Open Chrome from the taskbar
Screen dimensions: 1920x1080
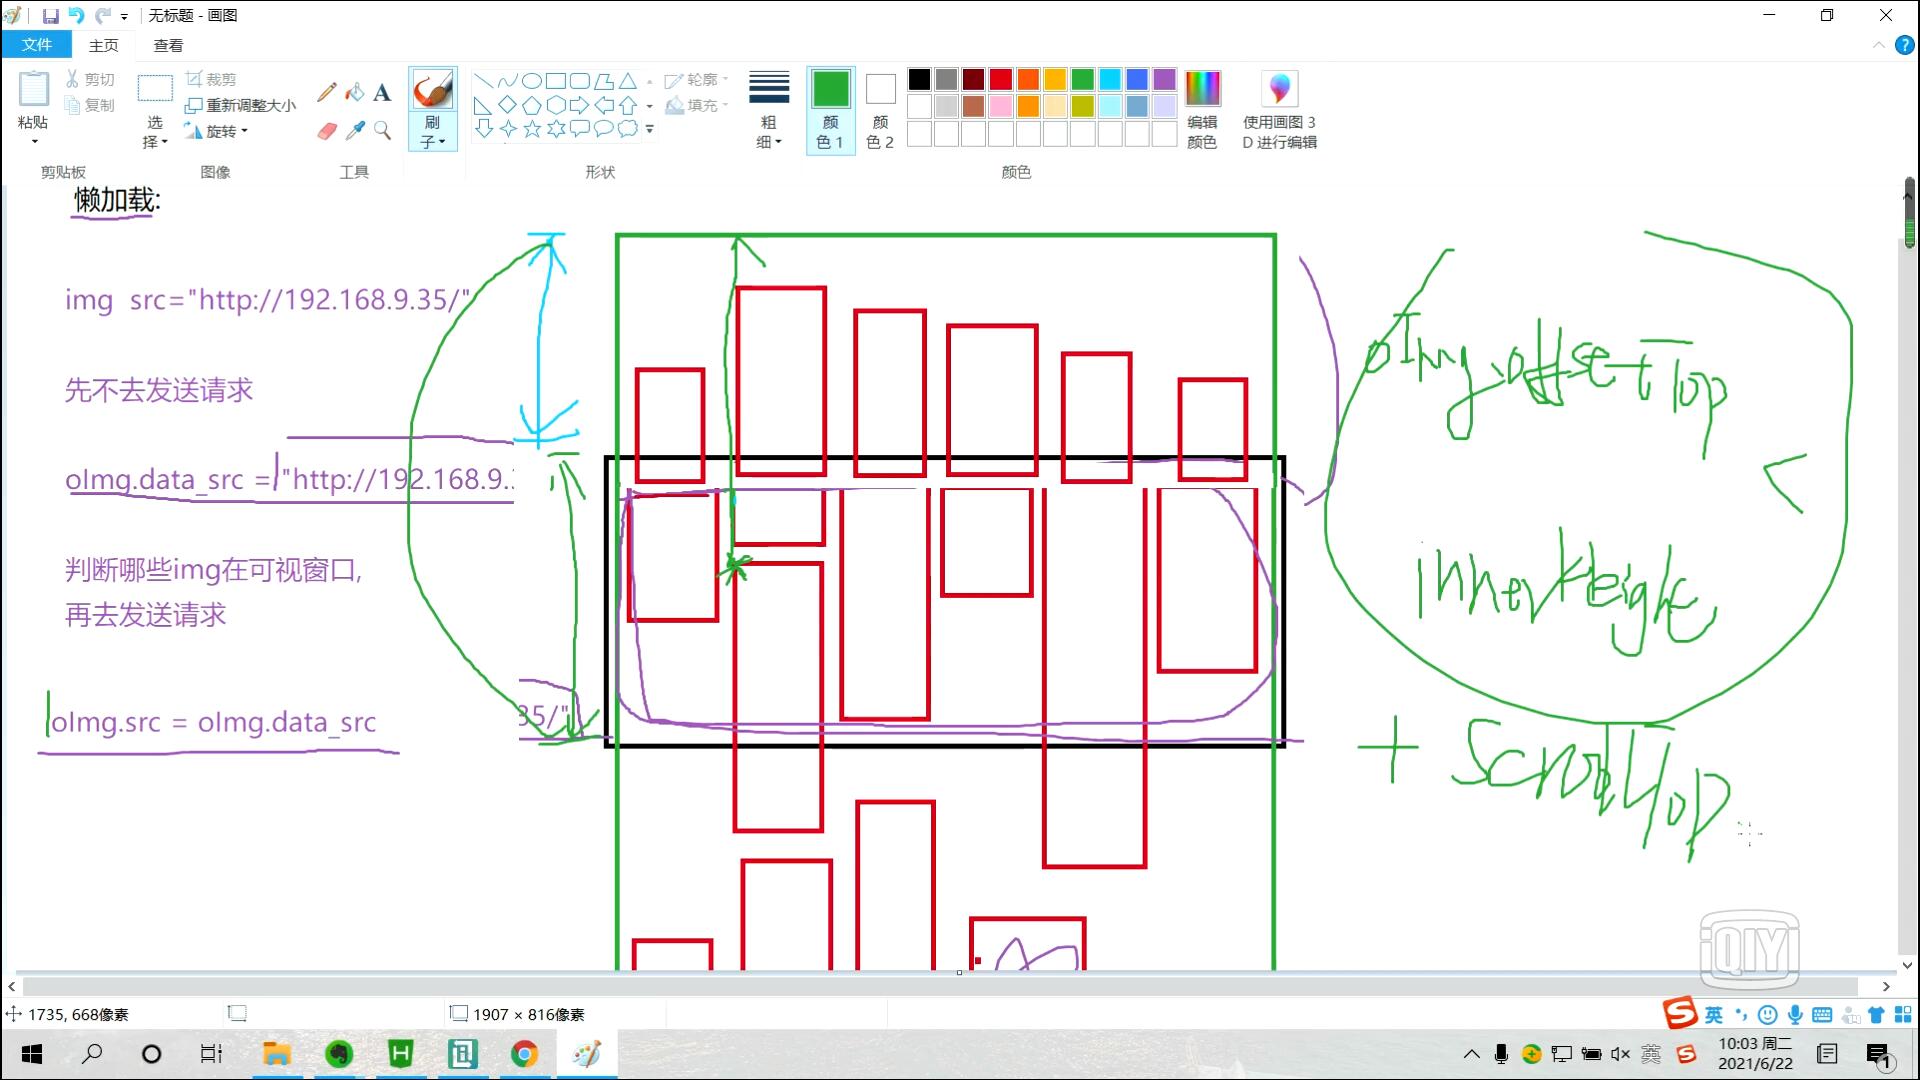(524, 1053)
